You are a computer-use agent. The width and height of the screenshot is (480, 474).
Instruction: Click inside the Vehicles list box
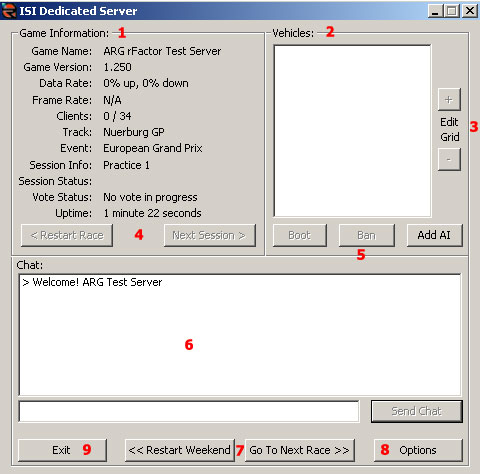pos(352,131)
